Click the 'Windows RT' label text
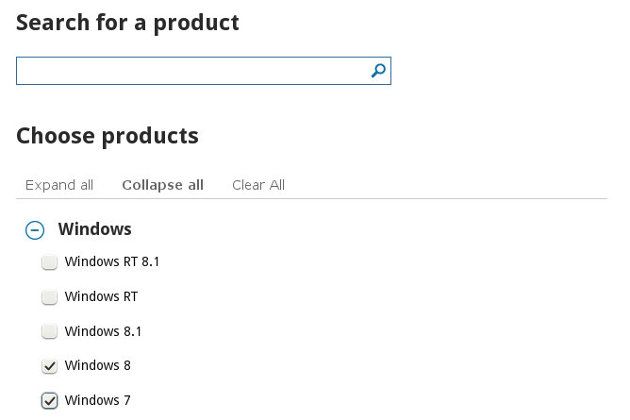This screenshot has width=630, height=420. (101, 297)
